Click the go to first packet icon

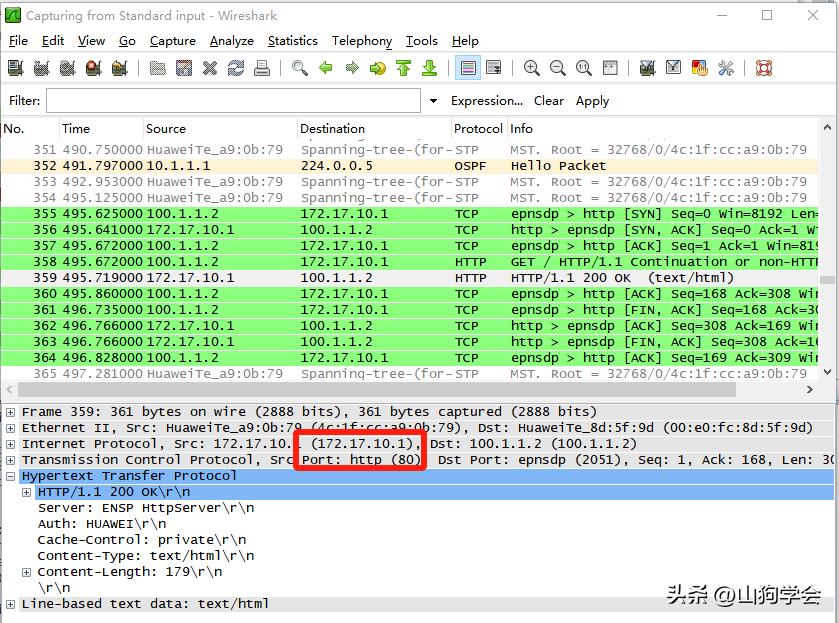point(403,68)
